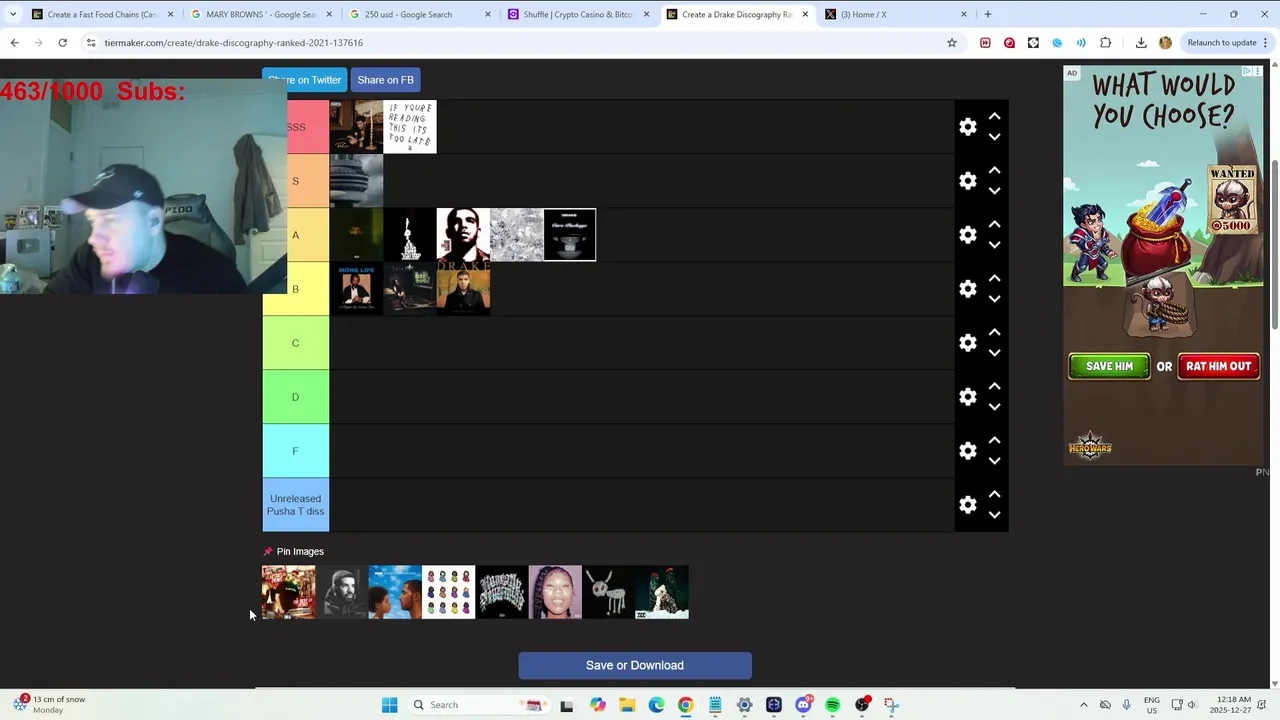Open settings gear for the SSS tier row
The height and width of the screenshot is (720, 1280).
(967, 127)
